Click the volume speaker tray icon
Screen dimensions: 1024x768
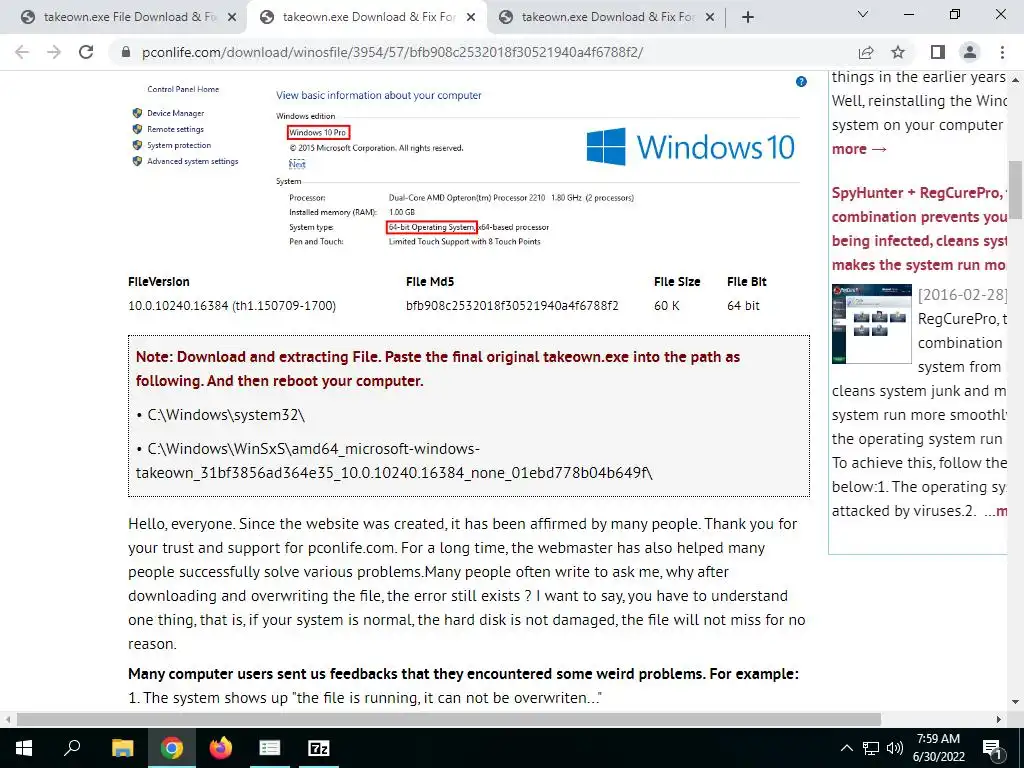click(895, 748)
